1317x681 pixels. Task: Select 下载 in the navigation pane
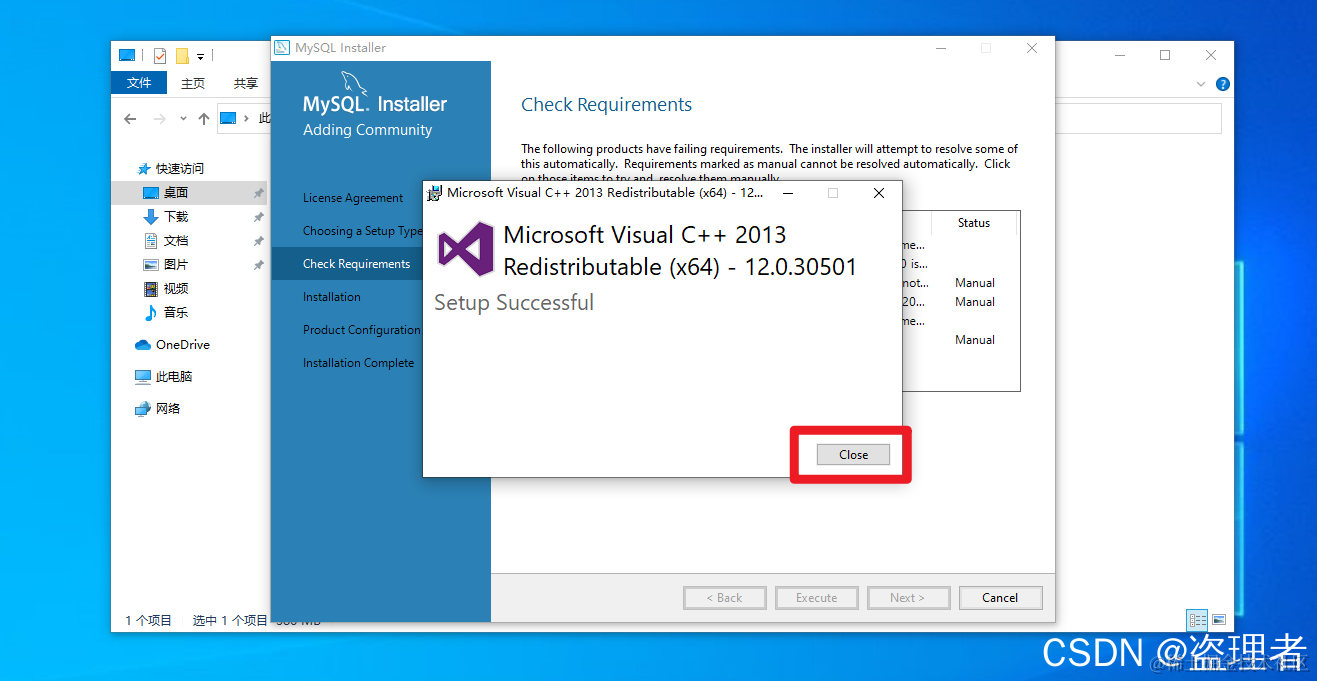point(176,217)
